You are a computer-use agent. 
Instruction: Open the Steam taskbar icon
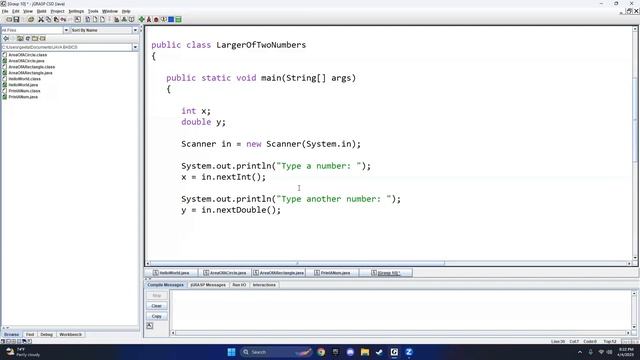click(x=379, y=352)
